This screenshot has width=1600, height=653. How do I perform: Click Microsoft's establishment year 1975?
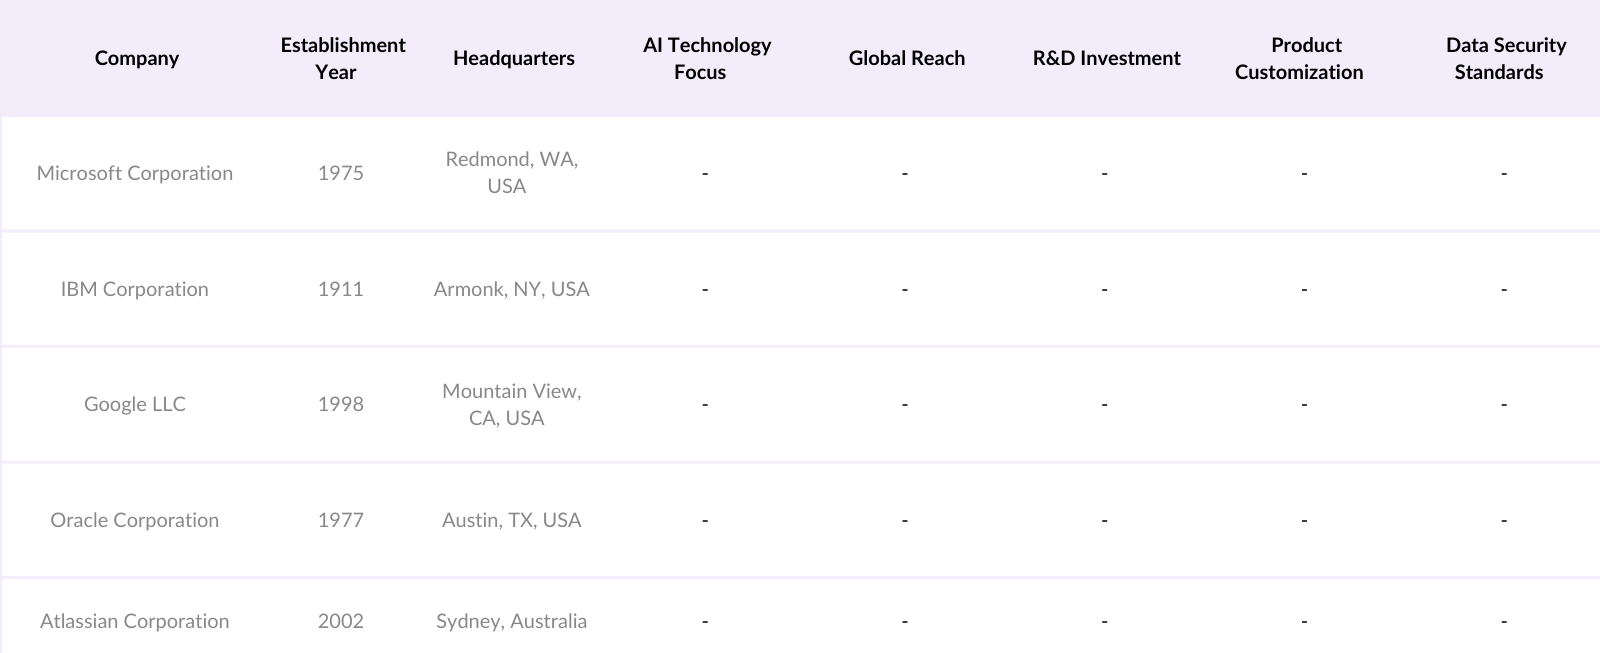(x=341, y=173)
